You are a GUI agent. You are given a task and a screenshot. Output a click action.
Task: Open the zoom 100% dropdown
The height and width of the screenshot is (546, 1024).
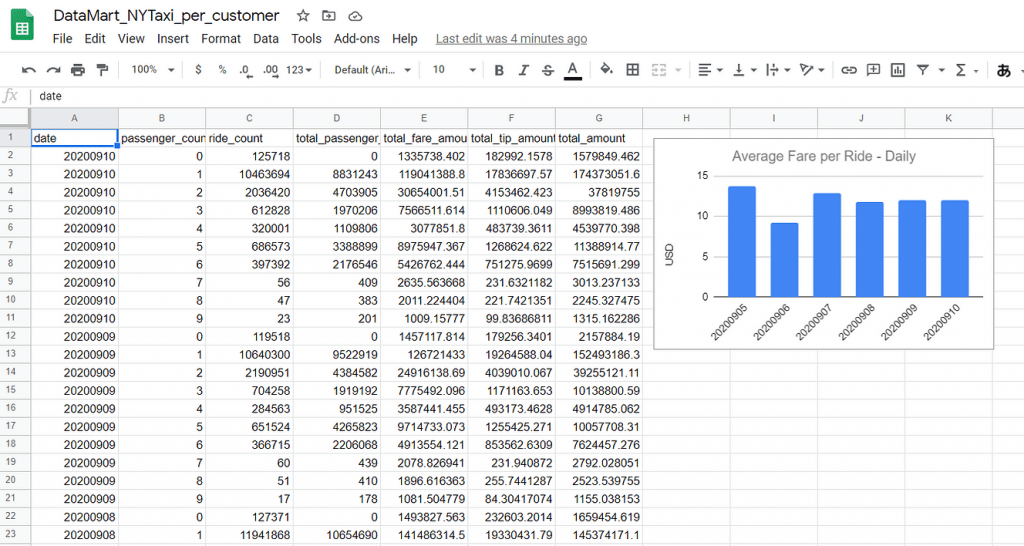pos(152,70)
